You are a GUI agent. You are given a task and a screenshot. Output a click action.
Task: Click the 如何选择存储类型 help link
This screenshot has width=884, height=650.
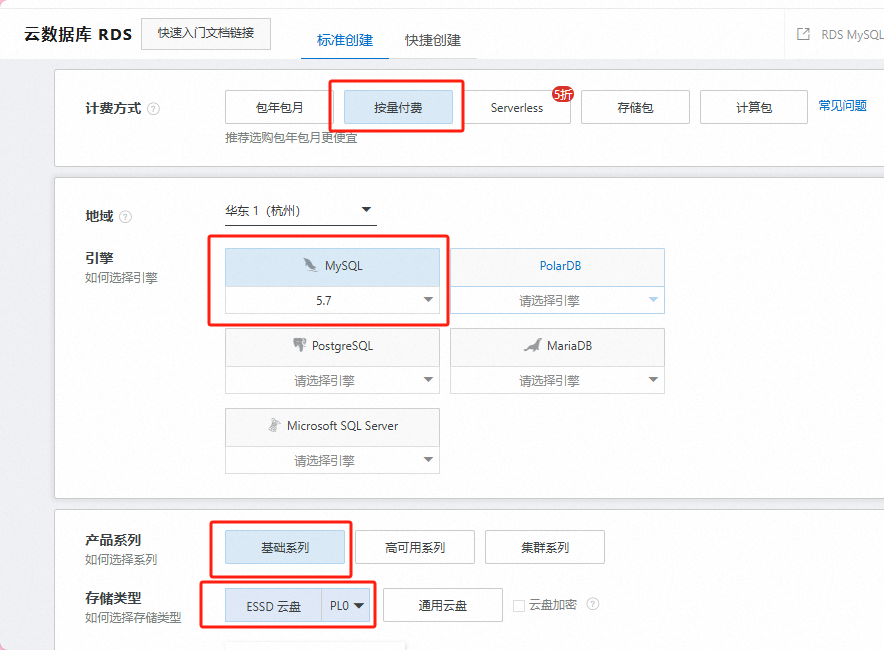(133, 617)
